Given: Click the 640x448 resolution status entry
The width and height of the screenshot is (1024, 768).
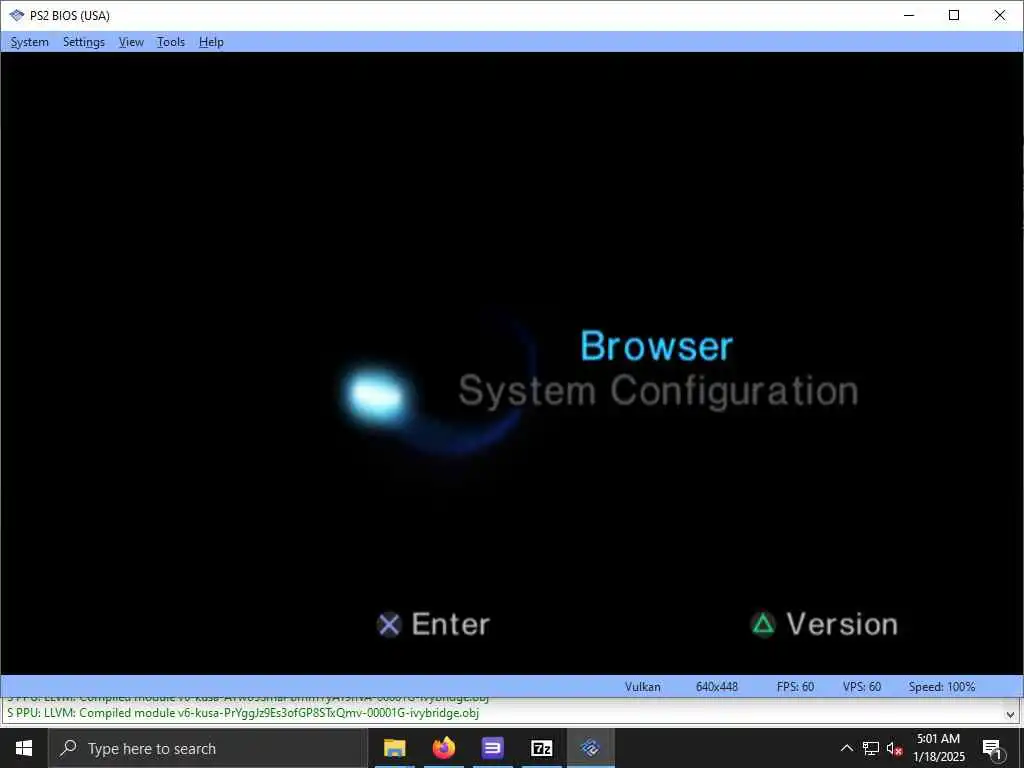Looking at the screenshot, I should (716, 686).
